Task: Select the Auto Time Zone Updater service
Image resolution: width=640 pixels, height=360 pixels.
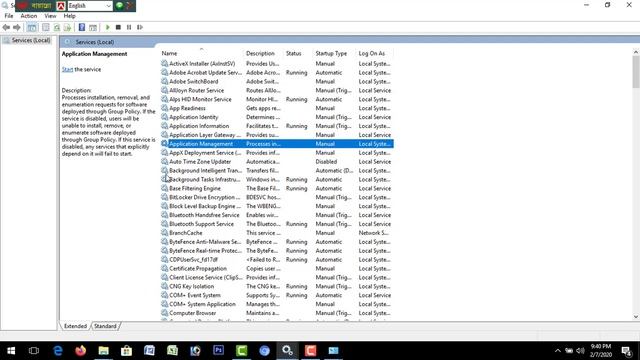Action: [277, 162]
